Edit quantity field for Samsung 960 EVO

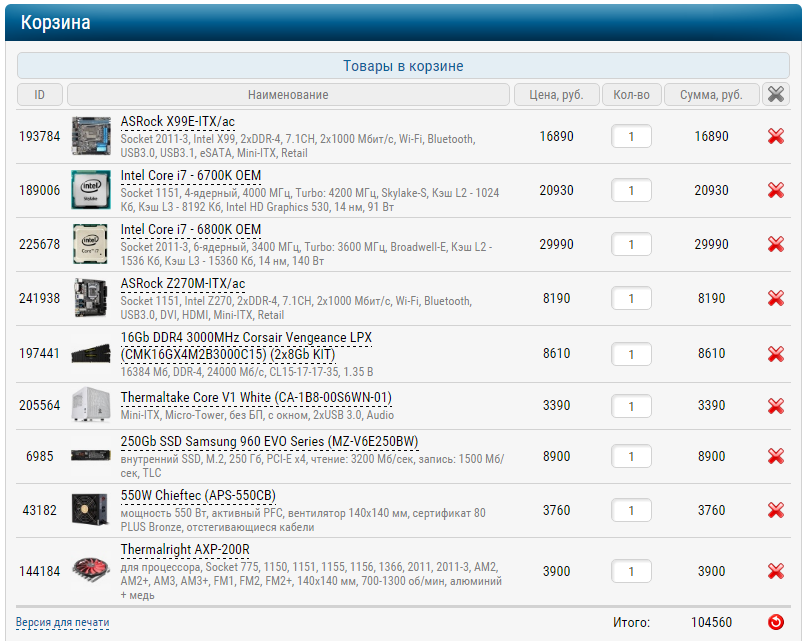[631, 456]
